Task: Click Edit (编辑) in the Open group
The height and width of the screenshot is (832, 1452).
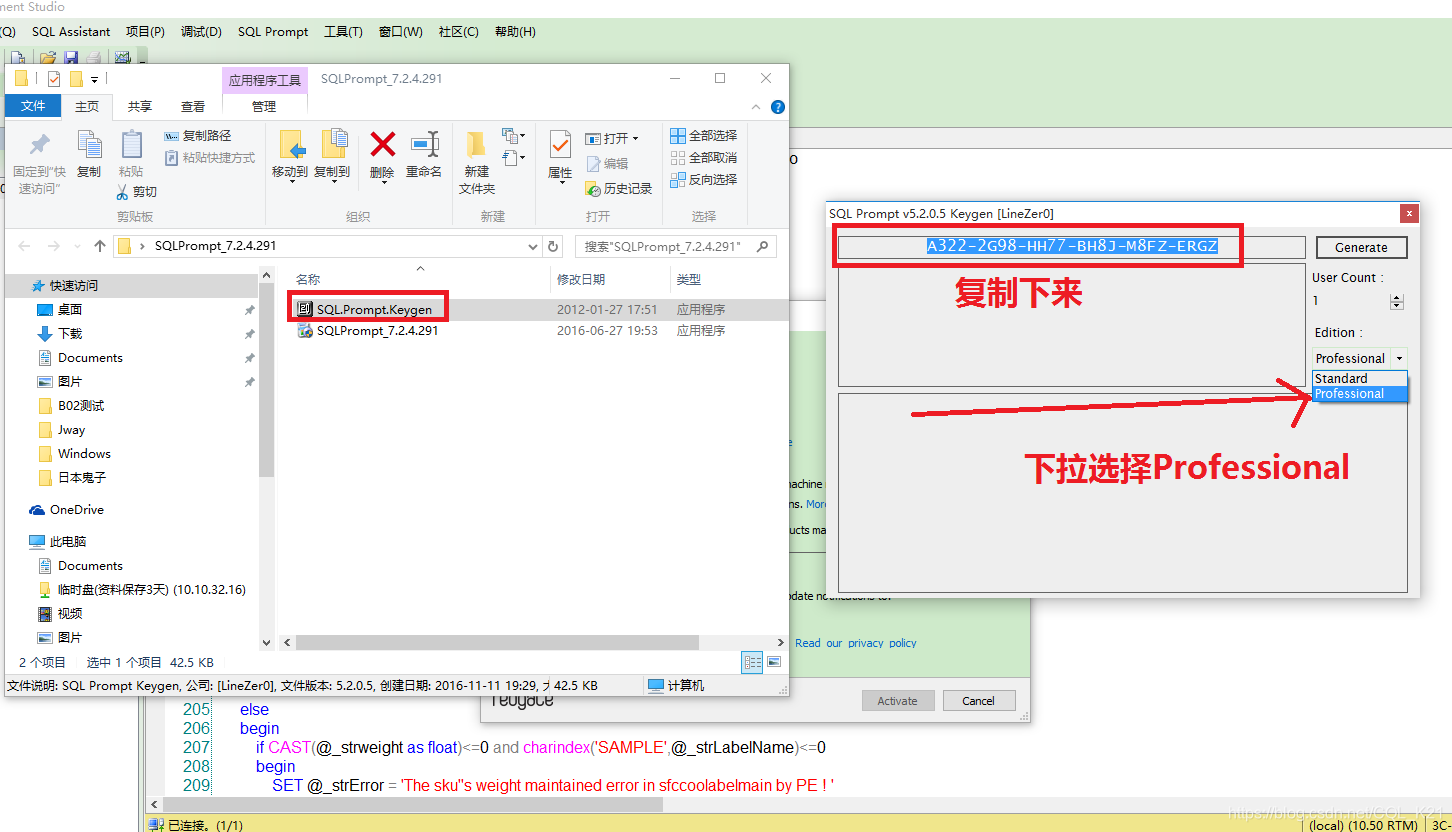Action: [x=607, y=164]
